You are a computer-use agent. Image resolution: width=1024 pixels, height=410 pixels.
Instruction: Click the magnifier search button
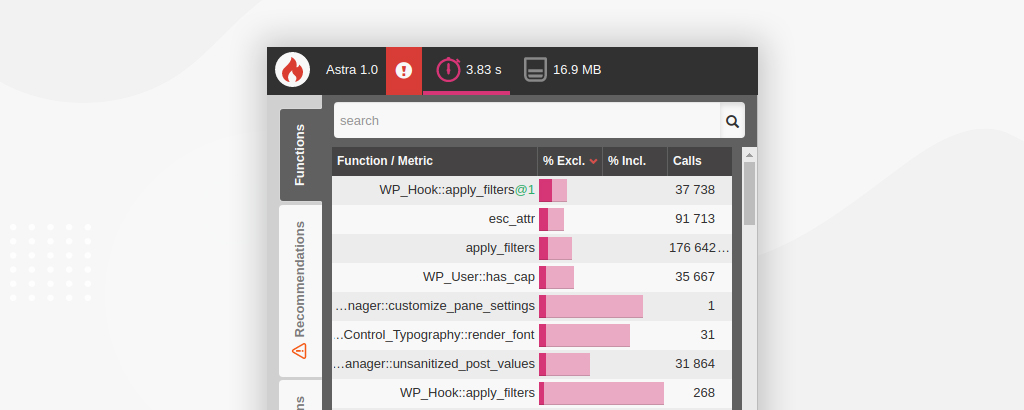pos(732,121)
